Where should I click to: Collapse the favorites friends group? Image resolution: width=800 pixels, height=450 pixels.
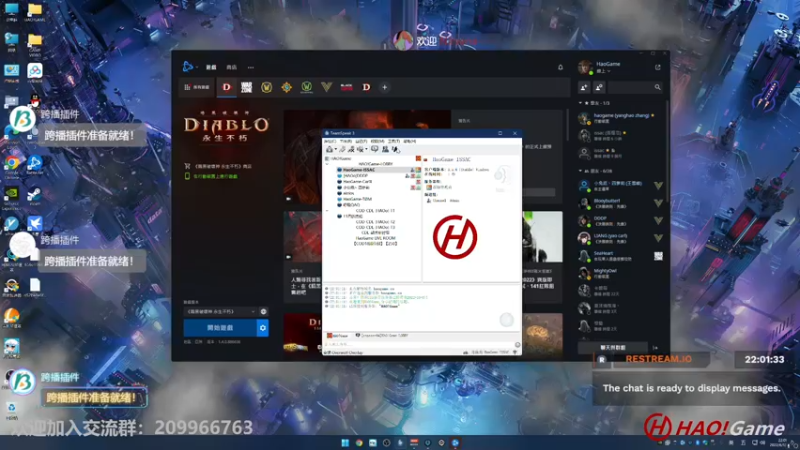click(x=580, y=103)
